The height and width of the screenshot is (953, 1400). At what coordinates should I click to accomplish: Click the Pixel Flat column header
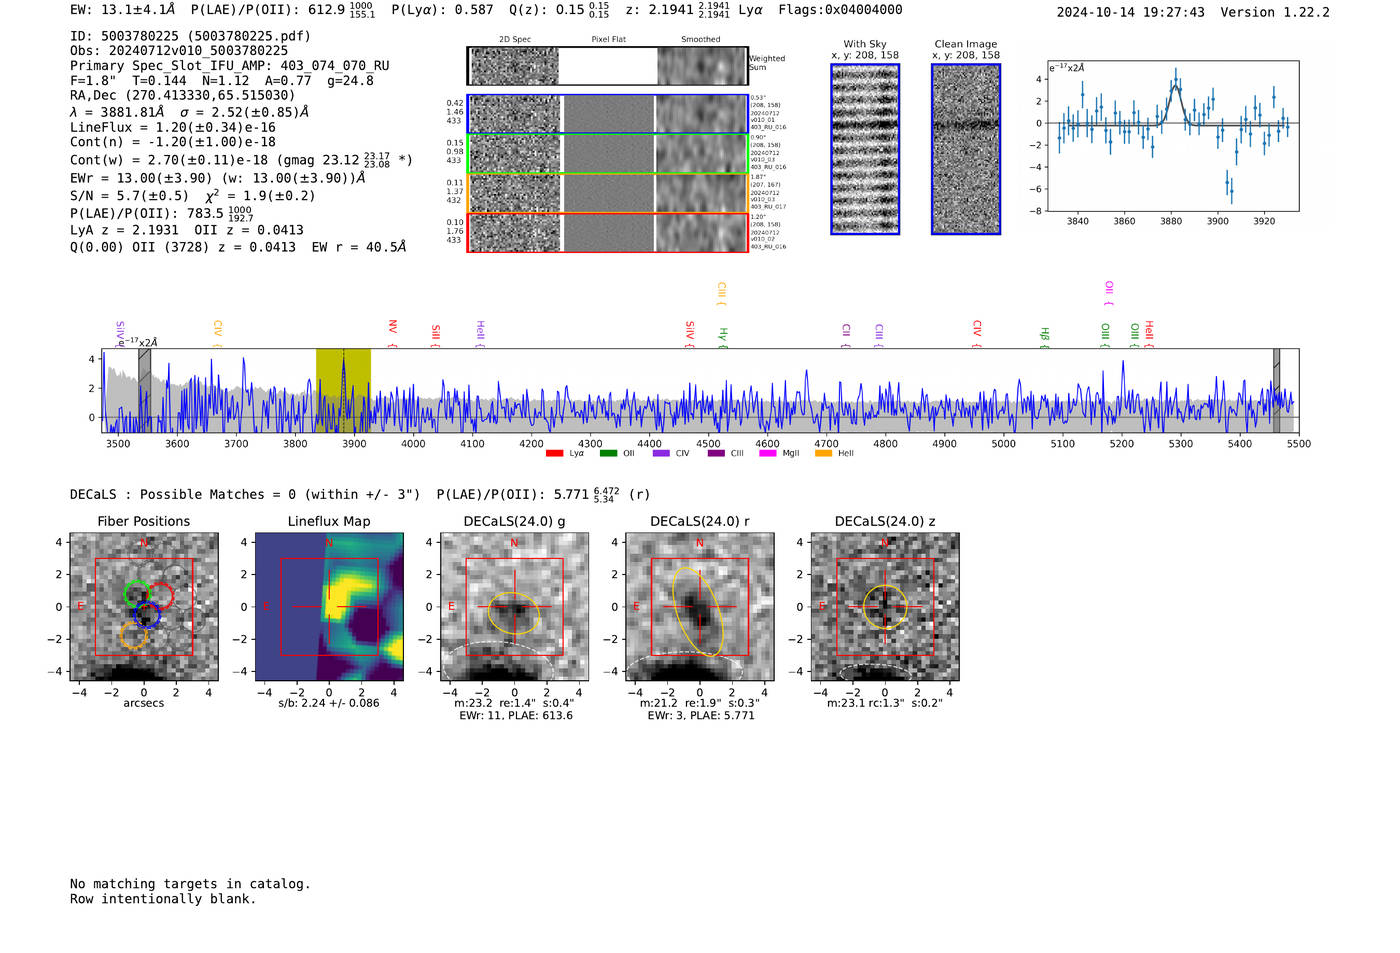point(608,39)
